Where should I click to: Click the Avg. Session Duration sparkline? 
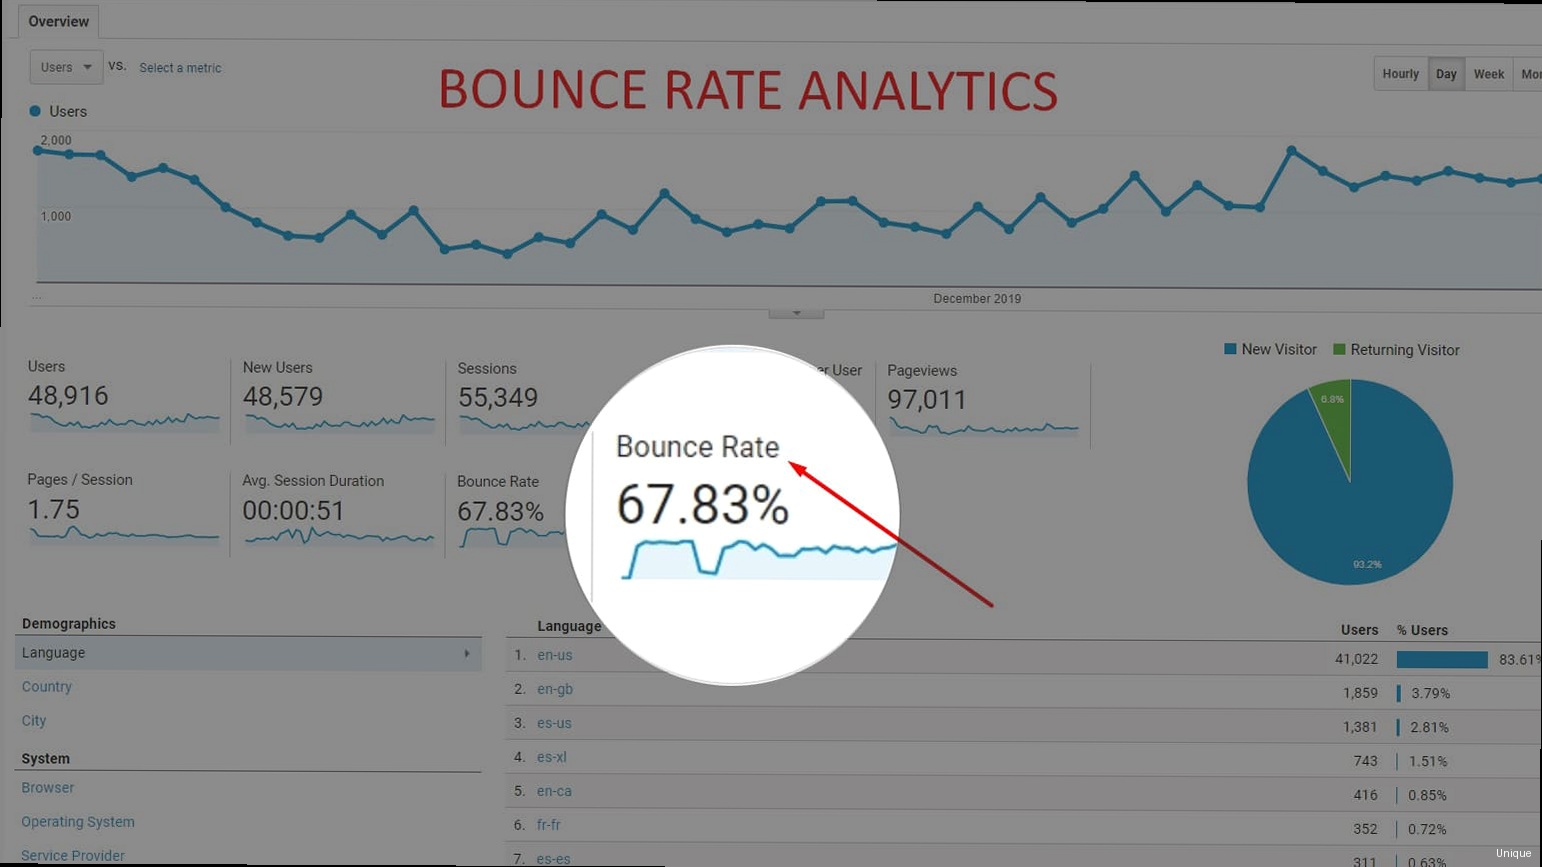click(338, 537)
